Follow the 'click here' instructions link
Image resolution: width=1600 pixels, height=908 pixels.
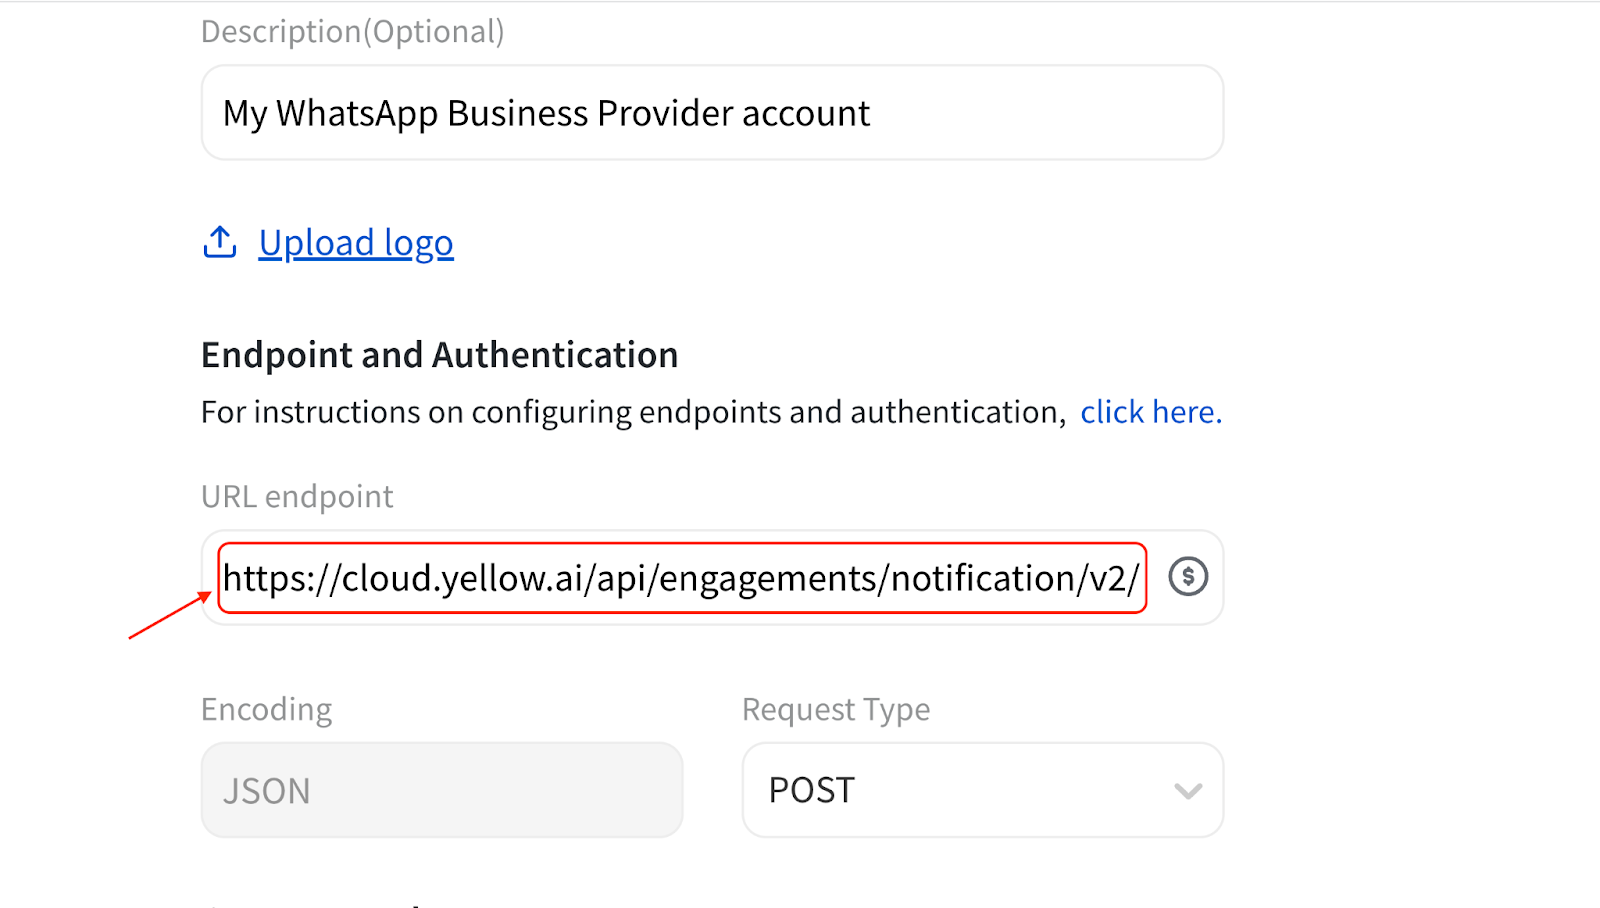(1150, 412)
